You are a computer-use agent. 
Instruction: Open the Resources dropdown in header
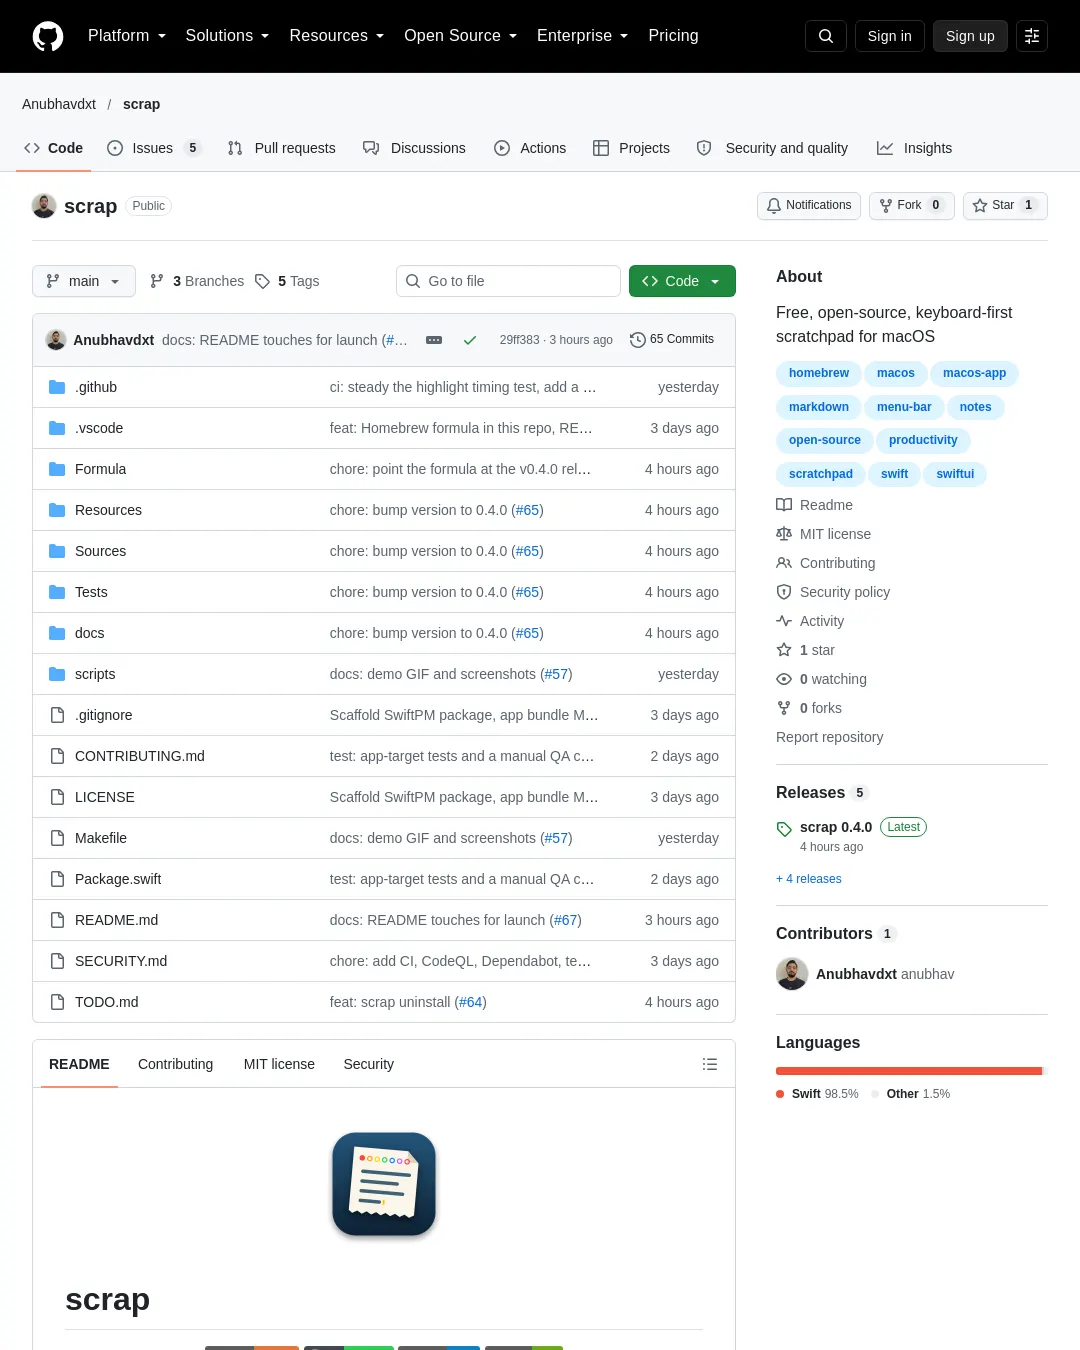coord(337,36)
